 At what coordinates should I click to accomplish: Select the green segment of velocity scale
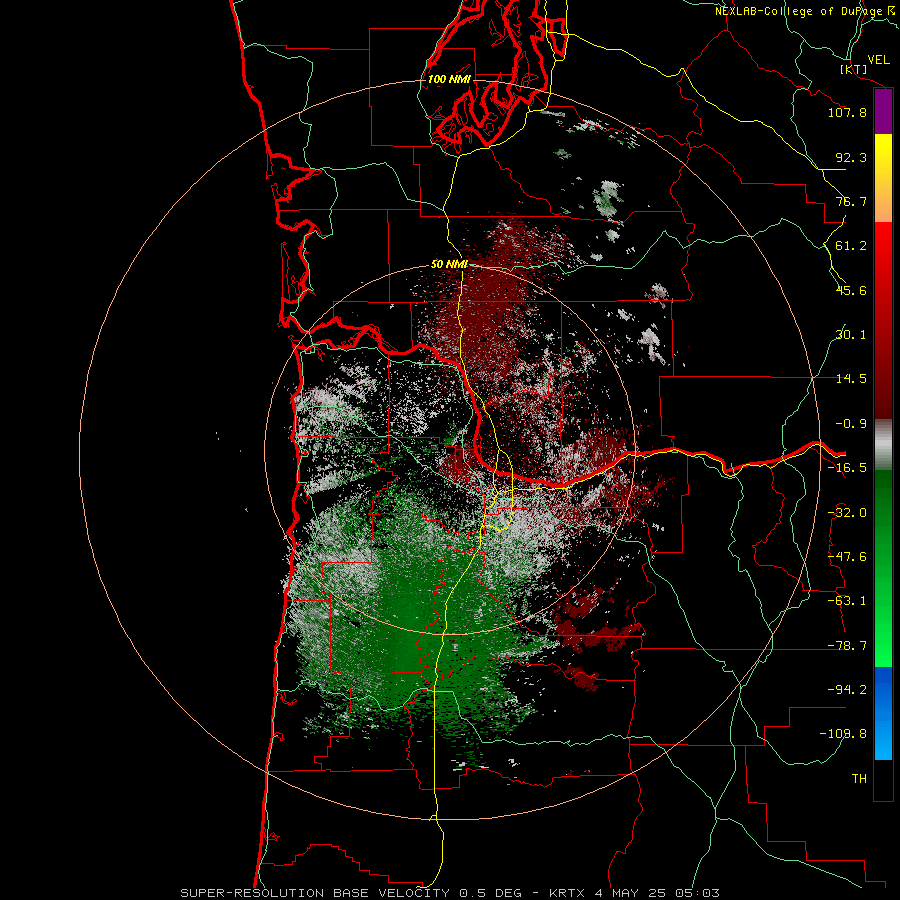[x=883, y=568]
